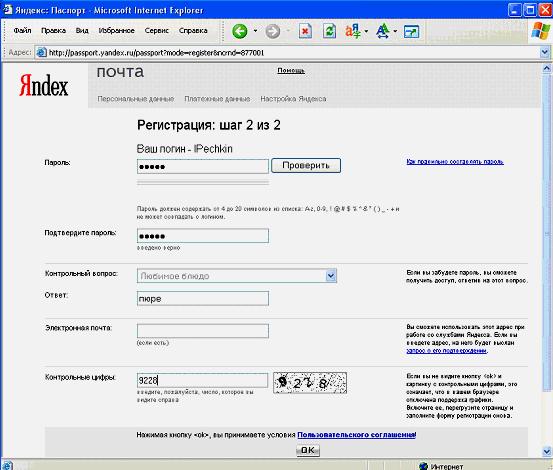The height and width of the screenshot is (470, 553).
Task: Click the Ответ field containing пюре
Action: click(x=203, y=298)
